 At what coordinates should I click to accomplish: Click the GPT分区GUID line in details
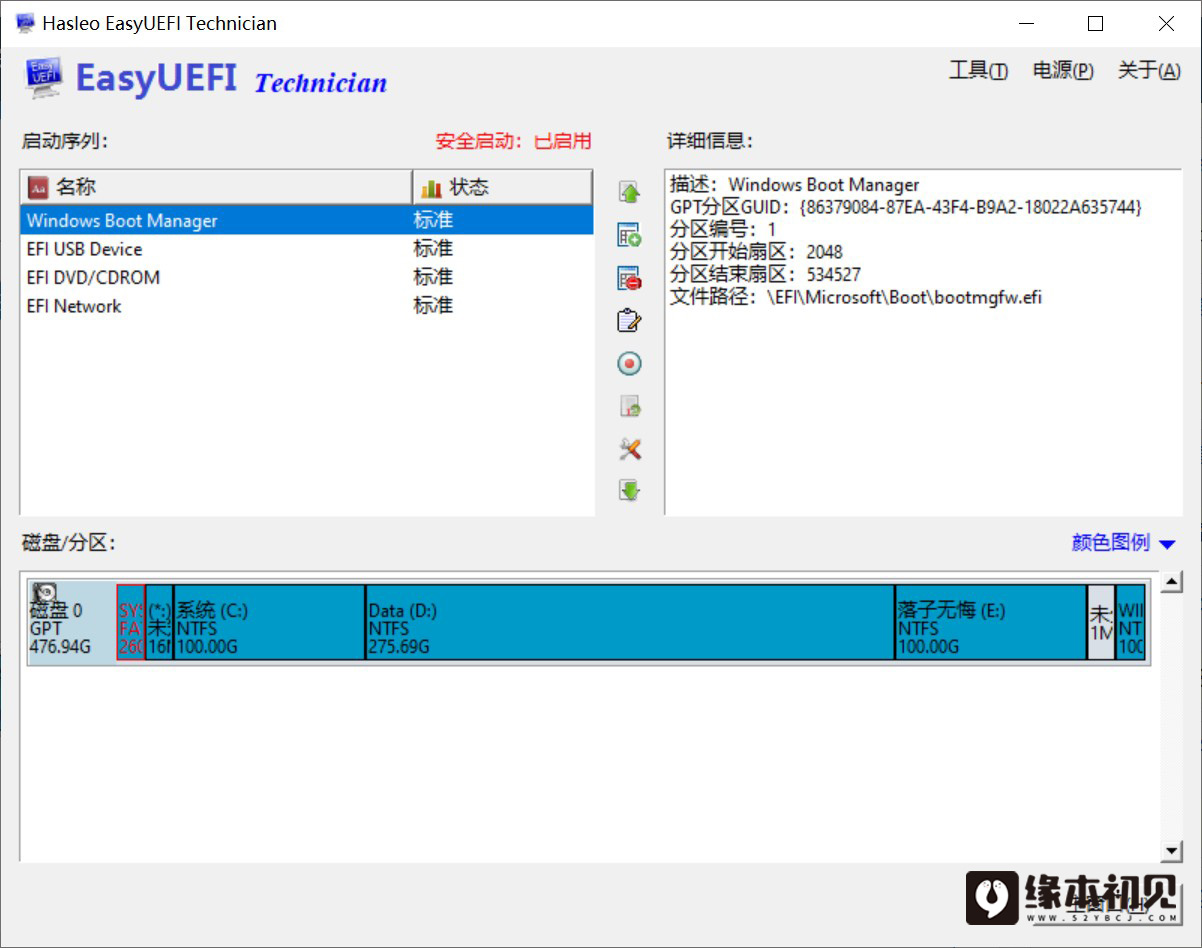pos(906,207)
